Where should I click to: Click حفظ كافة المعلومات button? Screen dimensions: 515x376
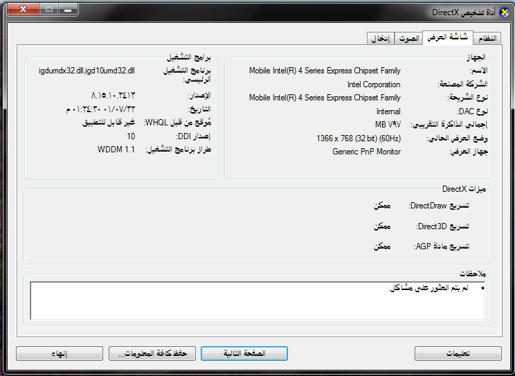(152, 353)
